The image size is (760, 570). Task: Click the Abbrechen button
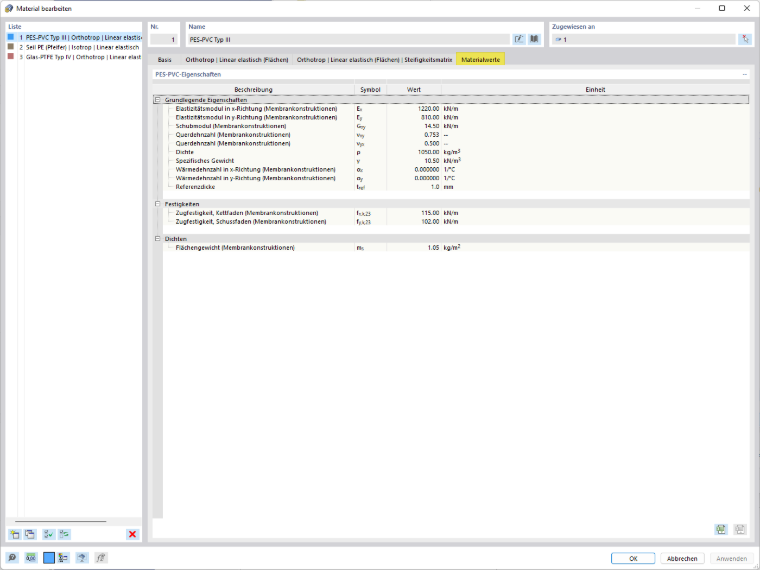(x=682, y=558)
